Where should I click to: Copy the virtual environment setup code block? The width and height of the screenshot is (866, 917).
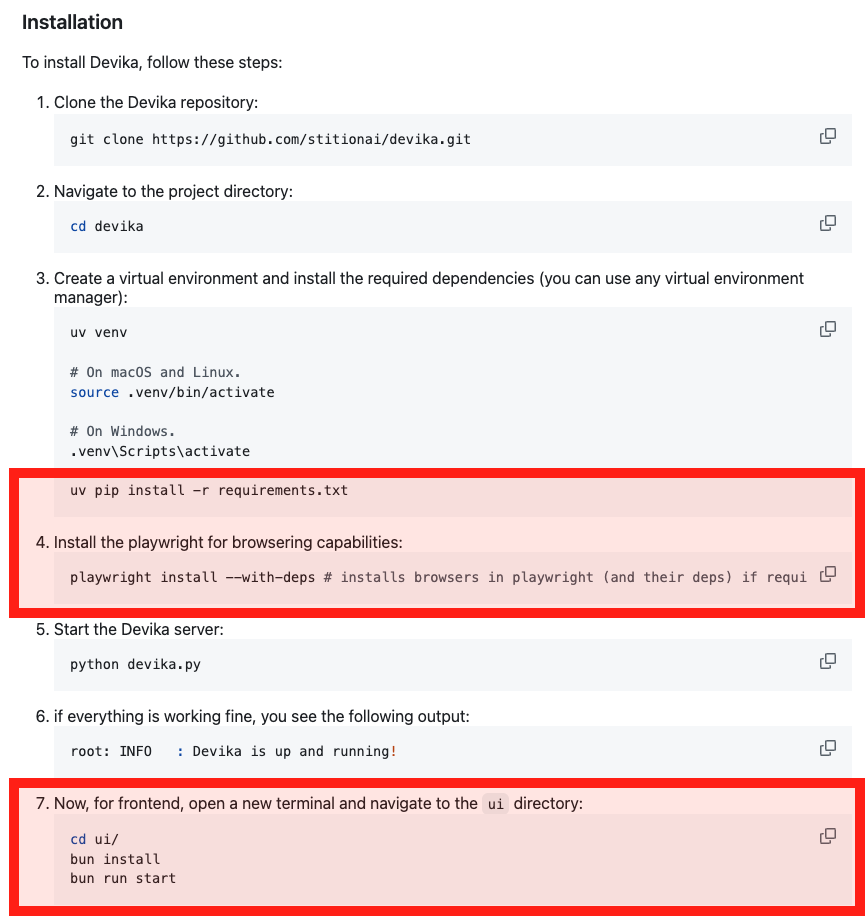pyautogui.click(x=828, y=329)
